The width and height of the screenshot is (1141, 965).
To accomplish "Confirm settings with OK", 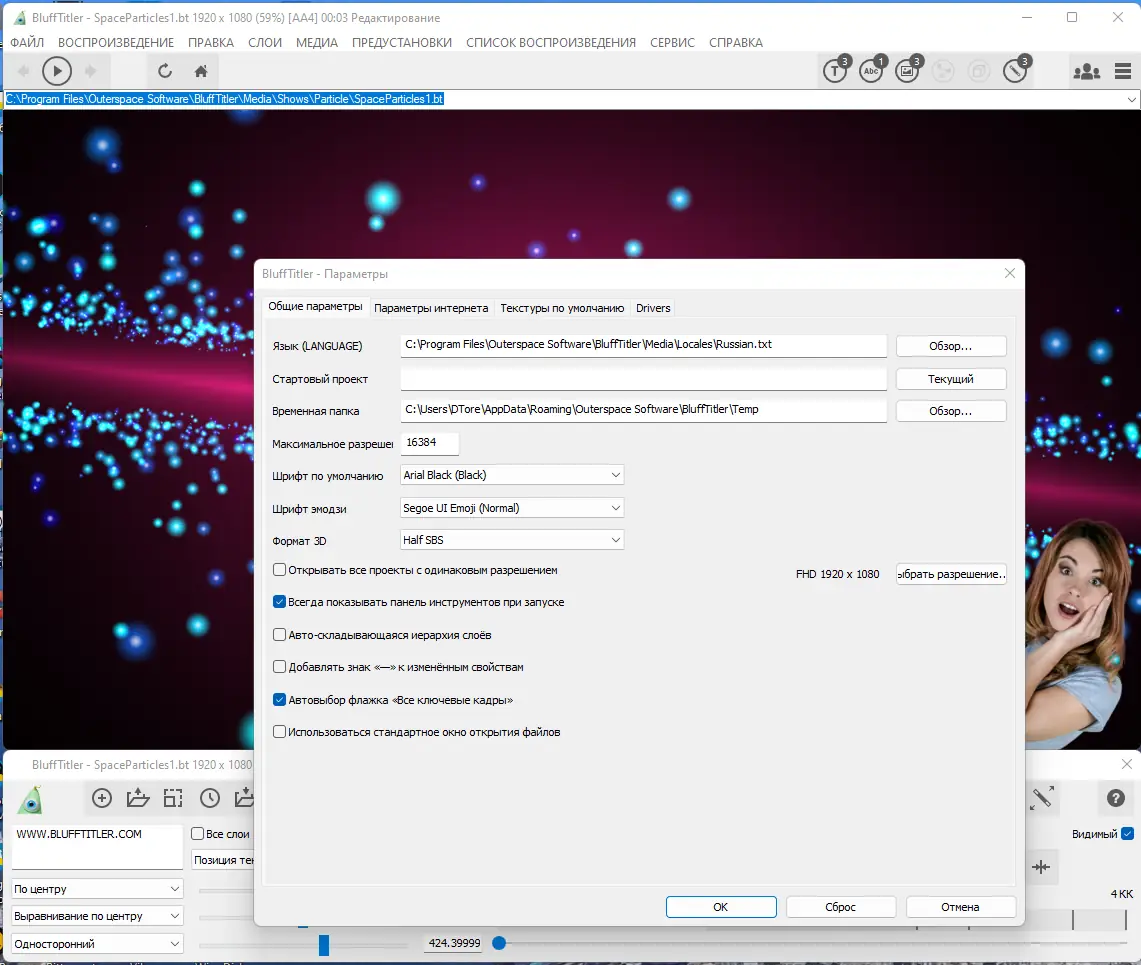I will [720, 907].
